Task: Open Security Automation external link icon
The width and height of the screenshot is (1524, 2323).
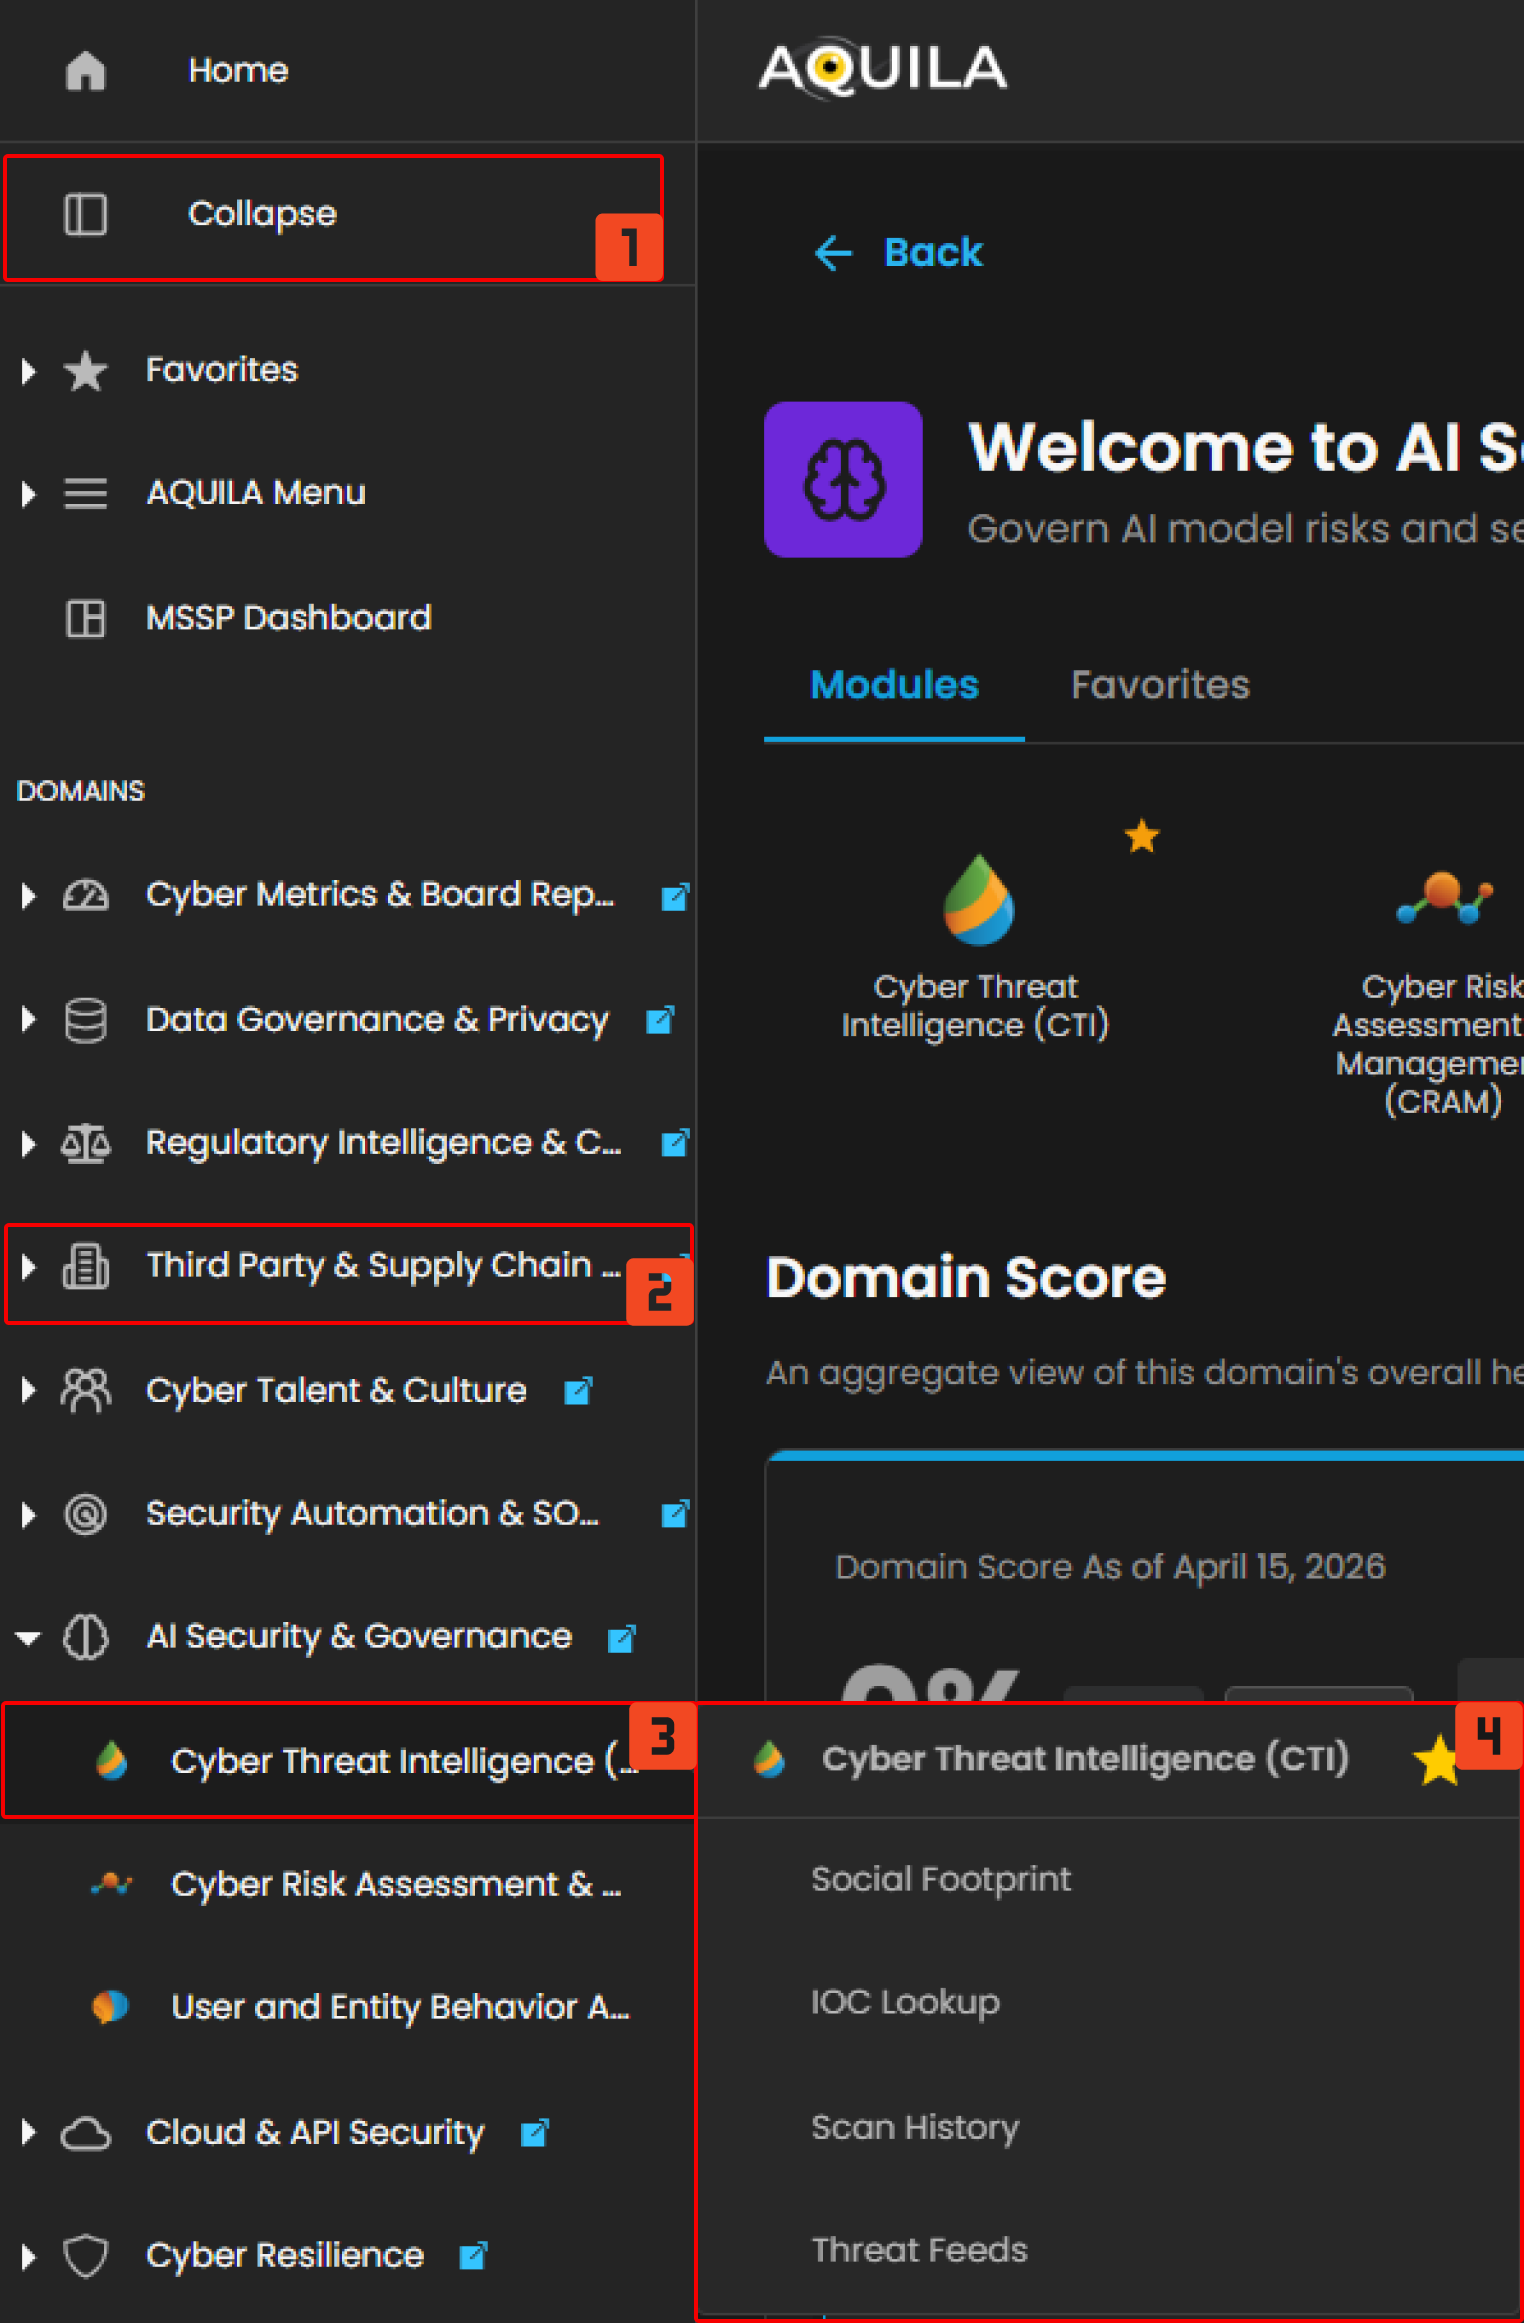Action: 675,1514
